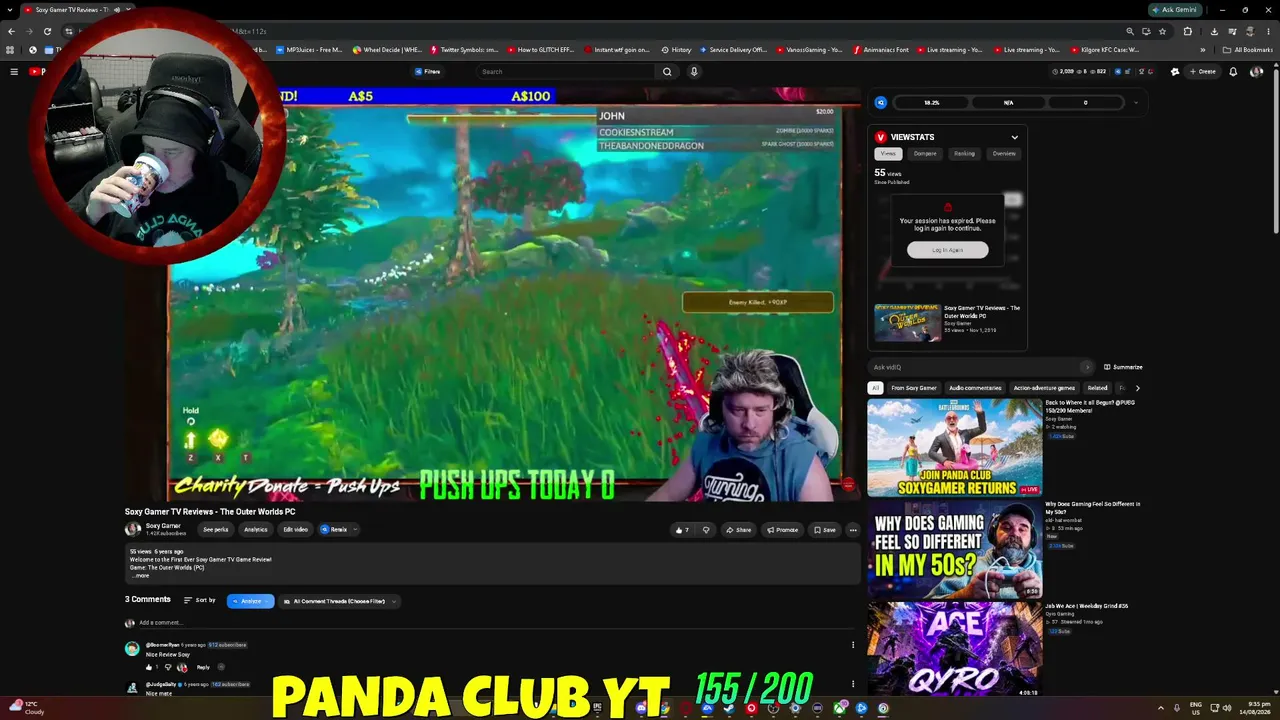Click the Edit video button

coord(295,530)
